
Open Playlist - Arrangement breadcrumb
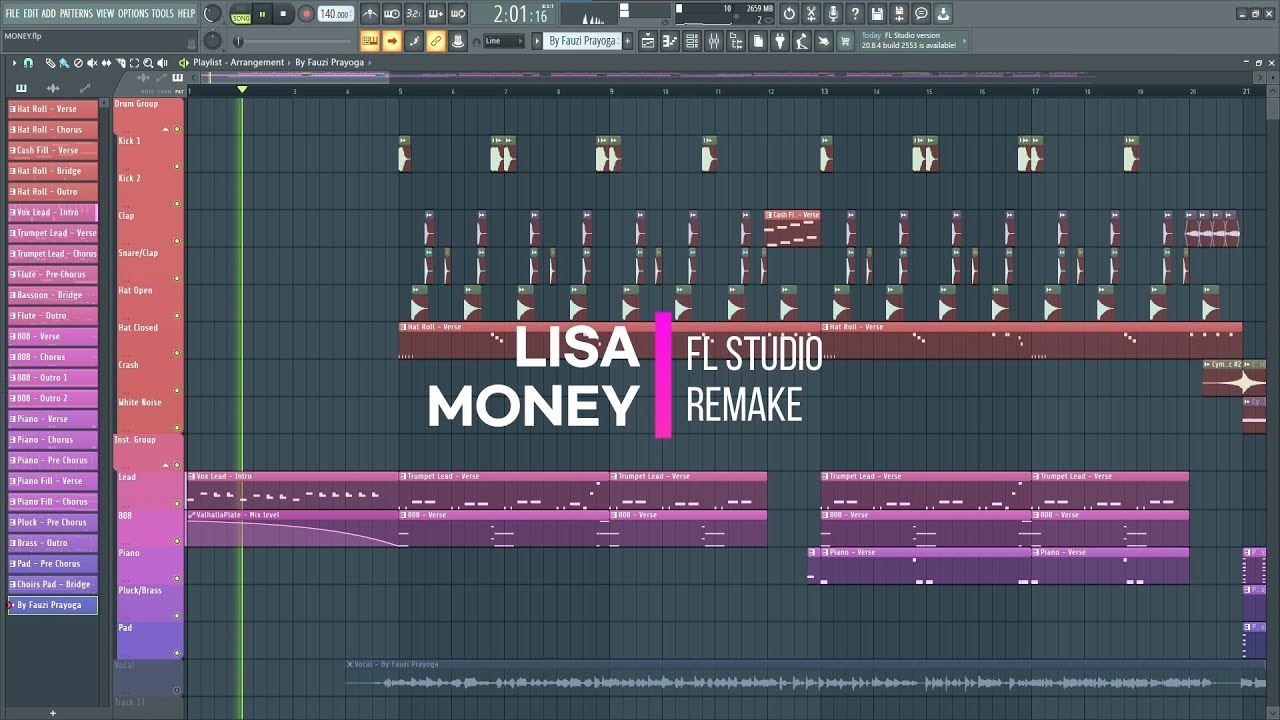click(x=239, y=62)
